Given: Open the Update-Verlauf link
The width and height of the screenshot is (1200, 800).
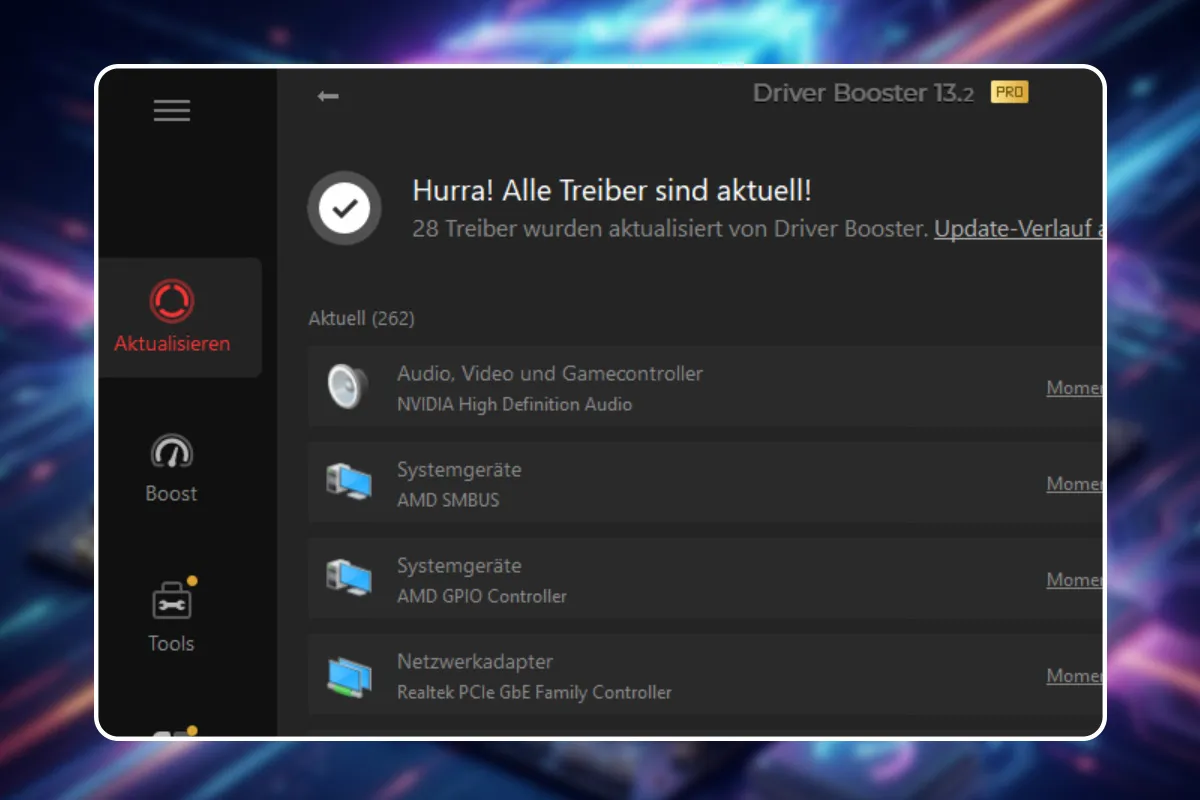Looking at the screenshot, I should coord(1015,228).
